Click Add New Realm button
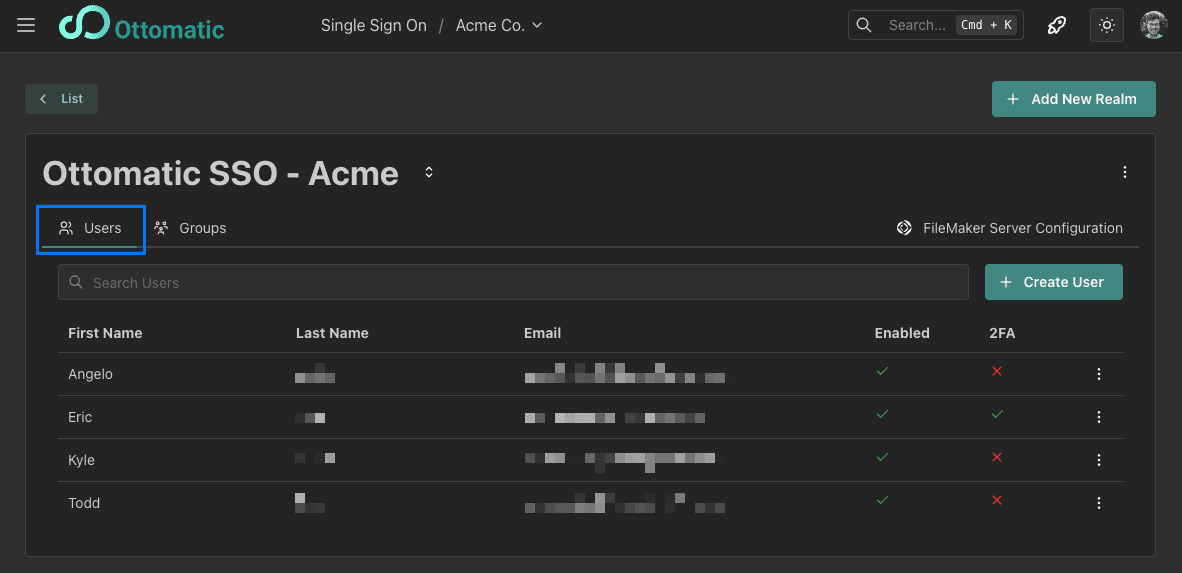Screen dimensions: 1182x573 click(x=1073, y=99)
